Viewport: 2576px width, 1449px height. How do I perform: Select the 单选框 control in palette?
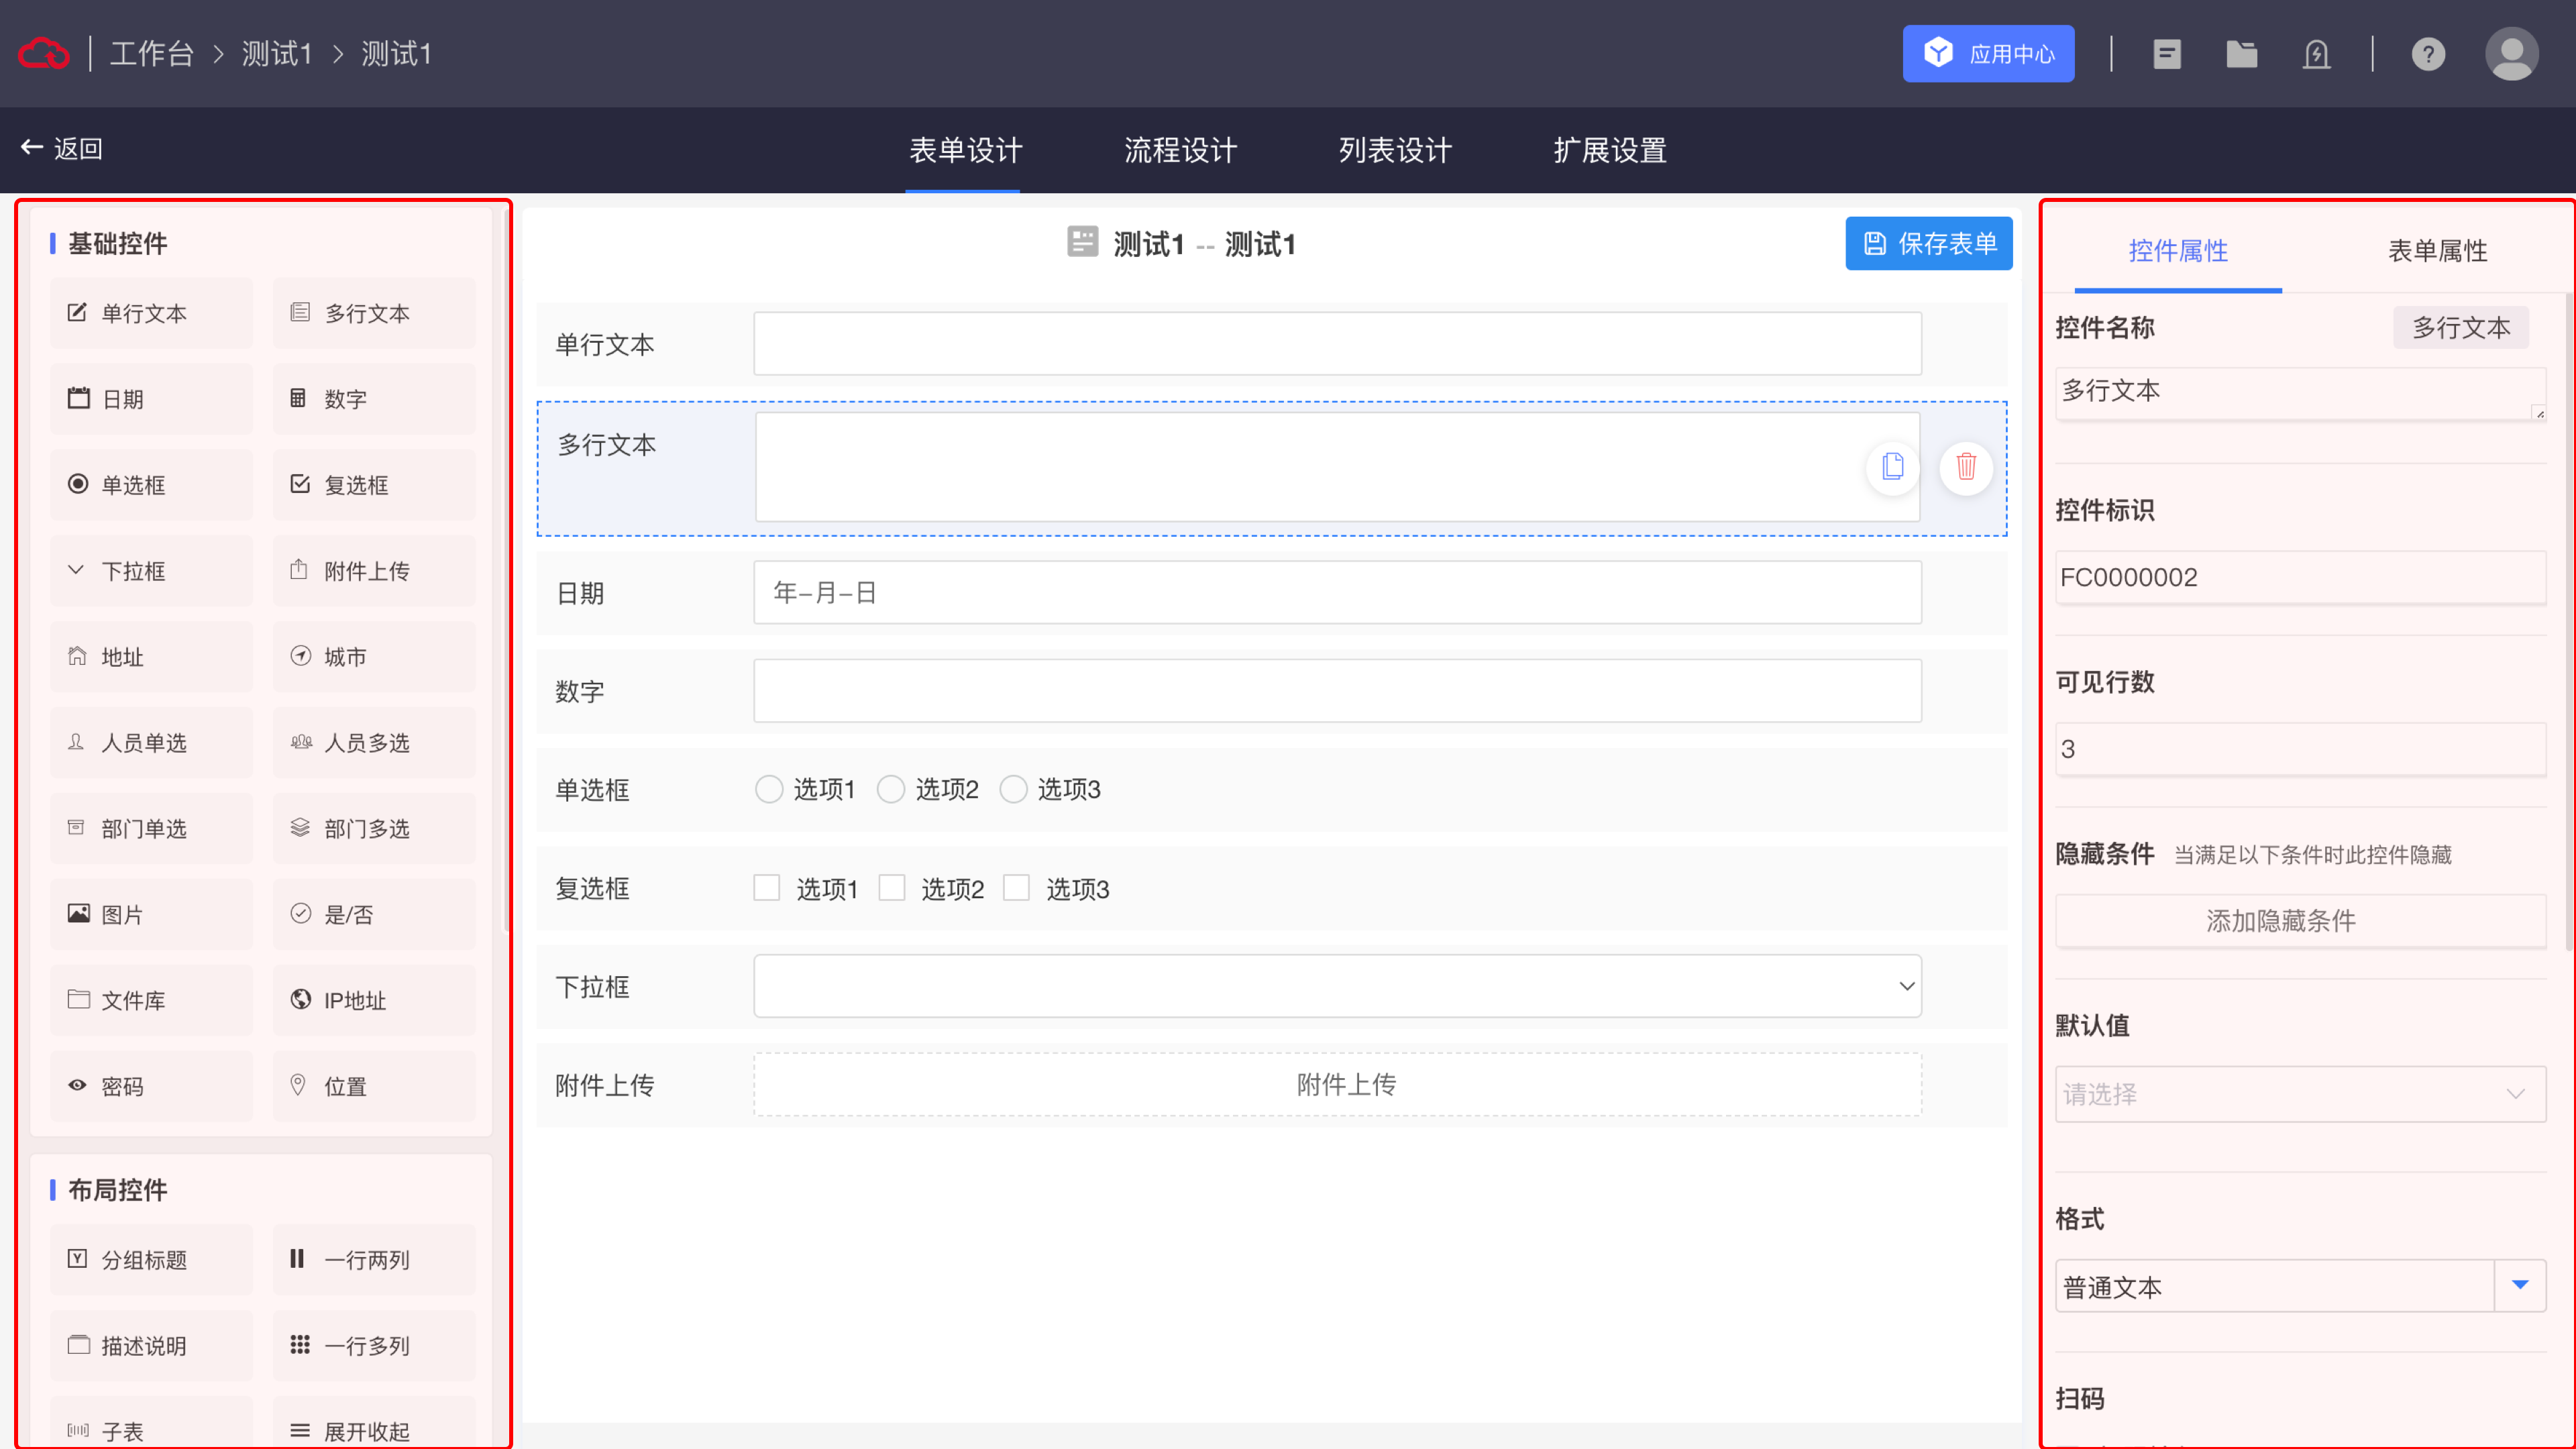click(151, 485)
